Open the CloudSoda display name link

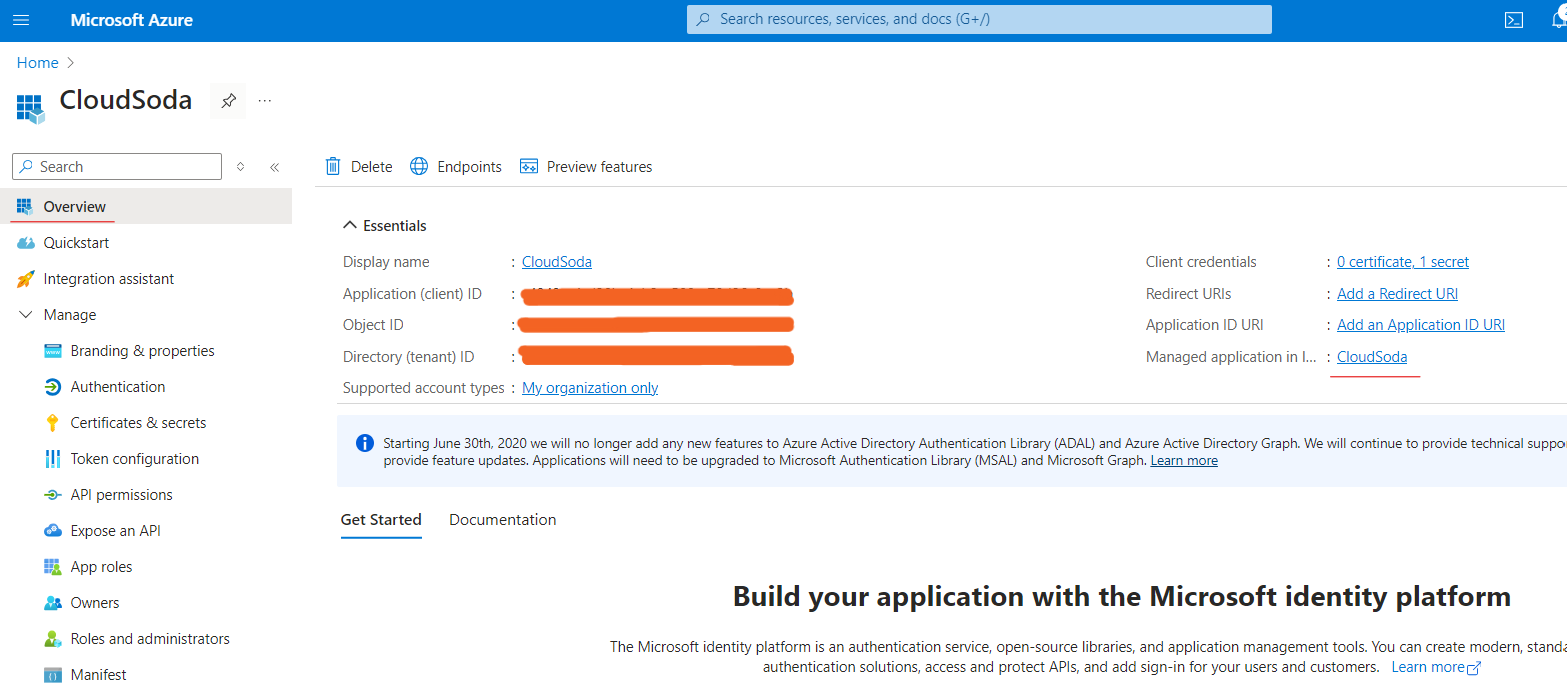click(x=557, y=262)
